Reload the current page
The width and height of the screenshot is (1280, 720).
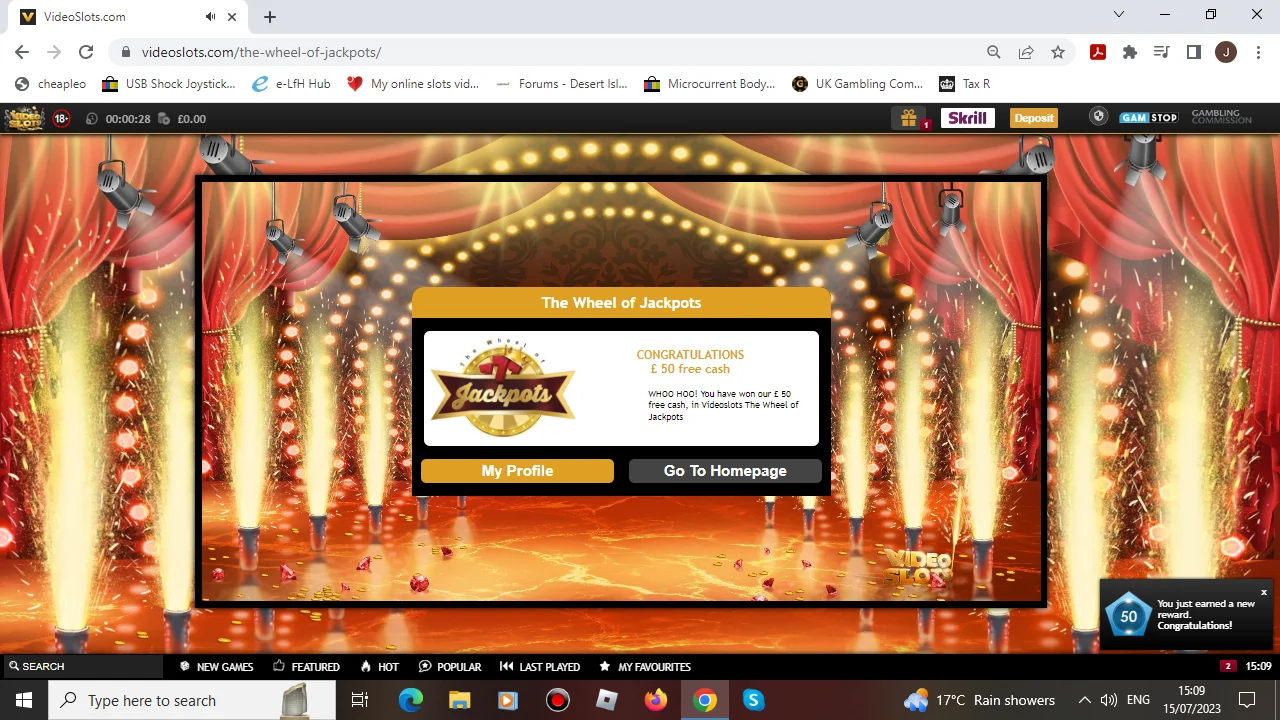coord(86,52)
